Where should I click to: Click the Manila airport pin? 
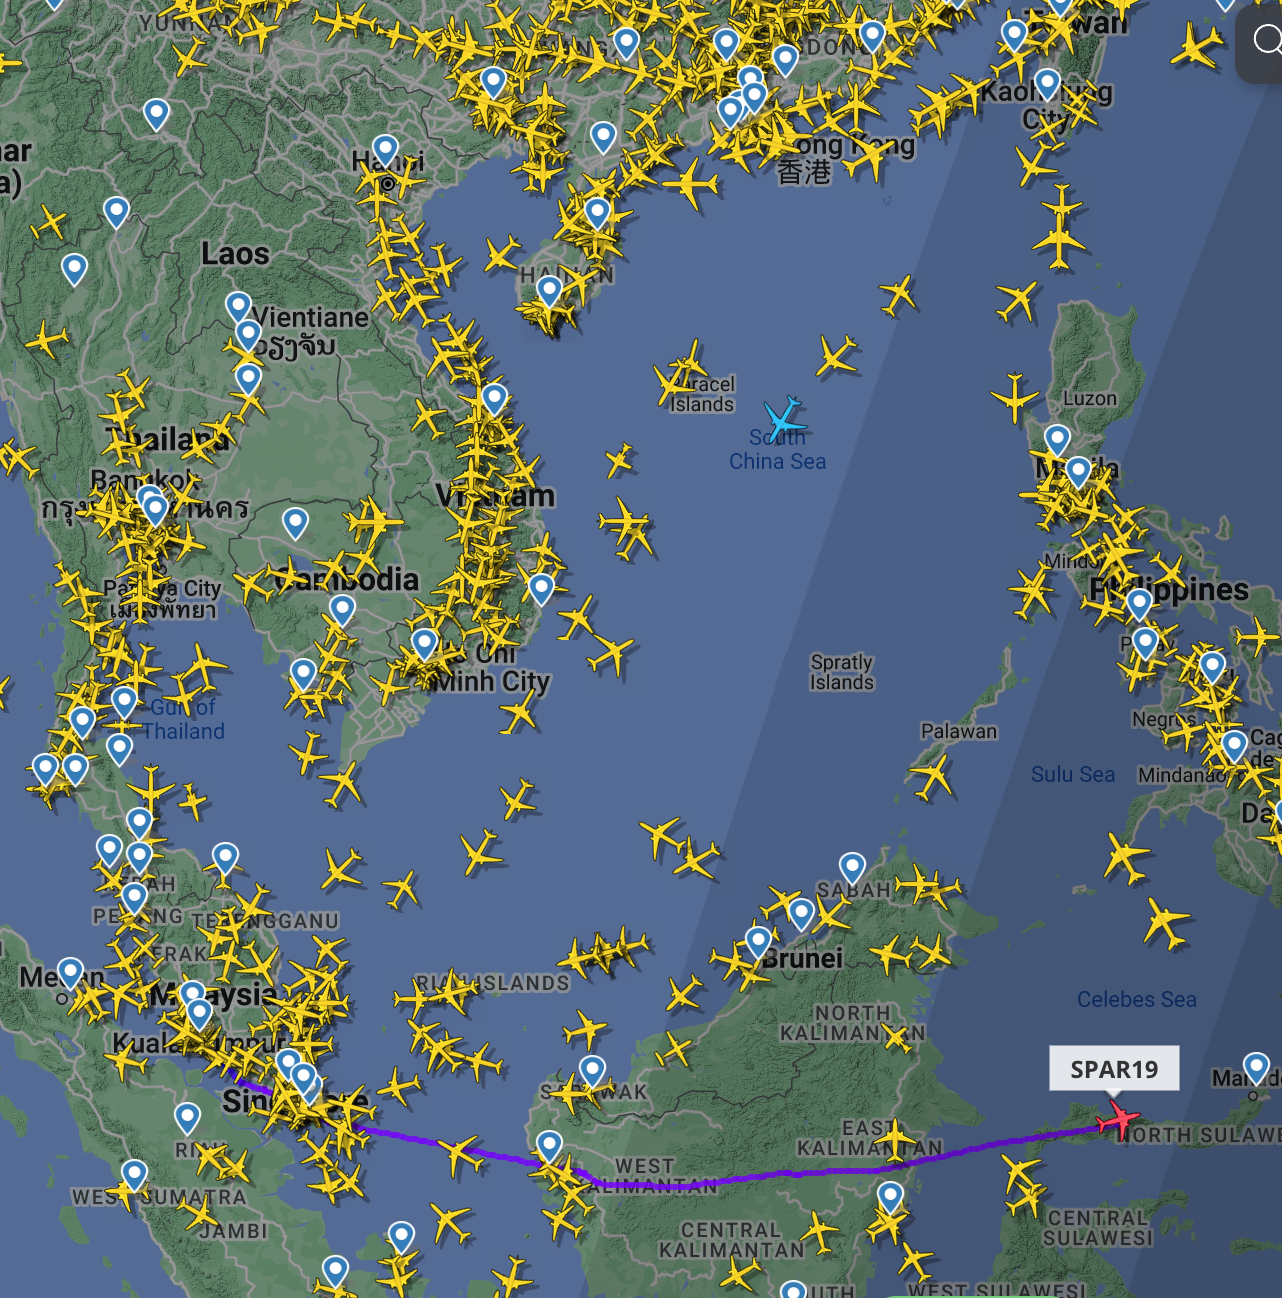pos(1078,471)
